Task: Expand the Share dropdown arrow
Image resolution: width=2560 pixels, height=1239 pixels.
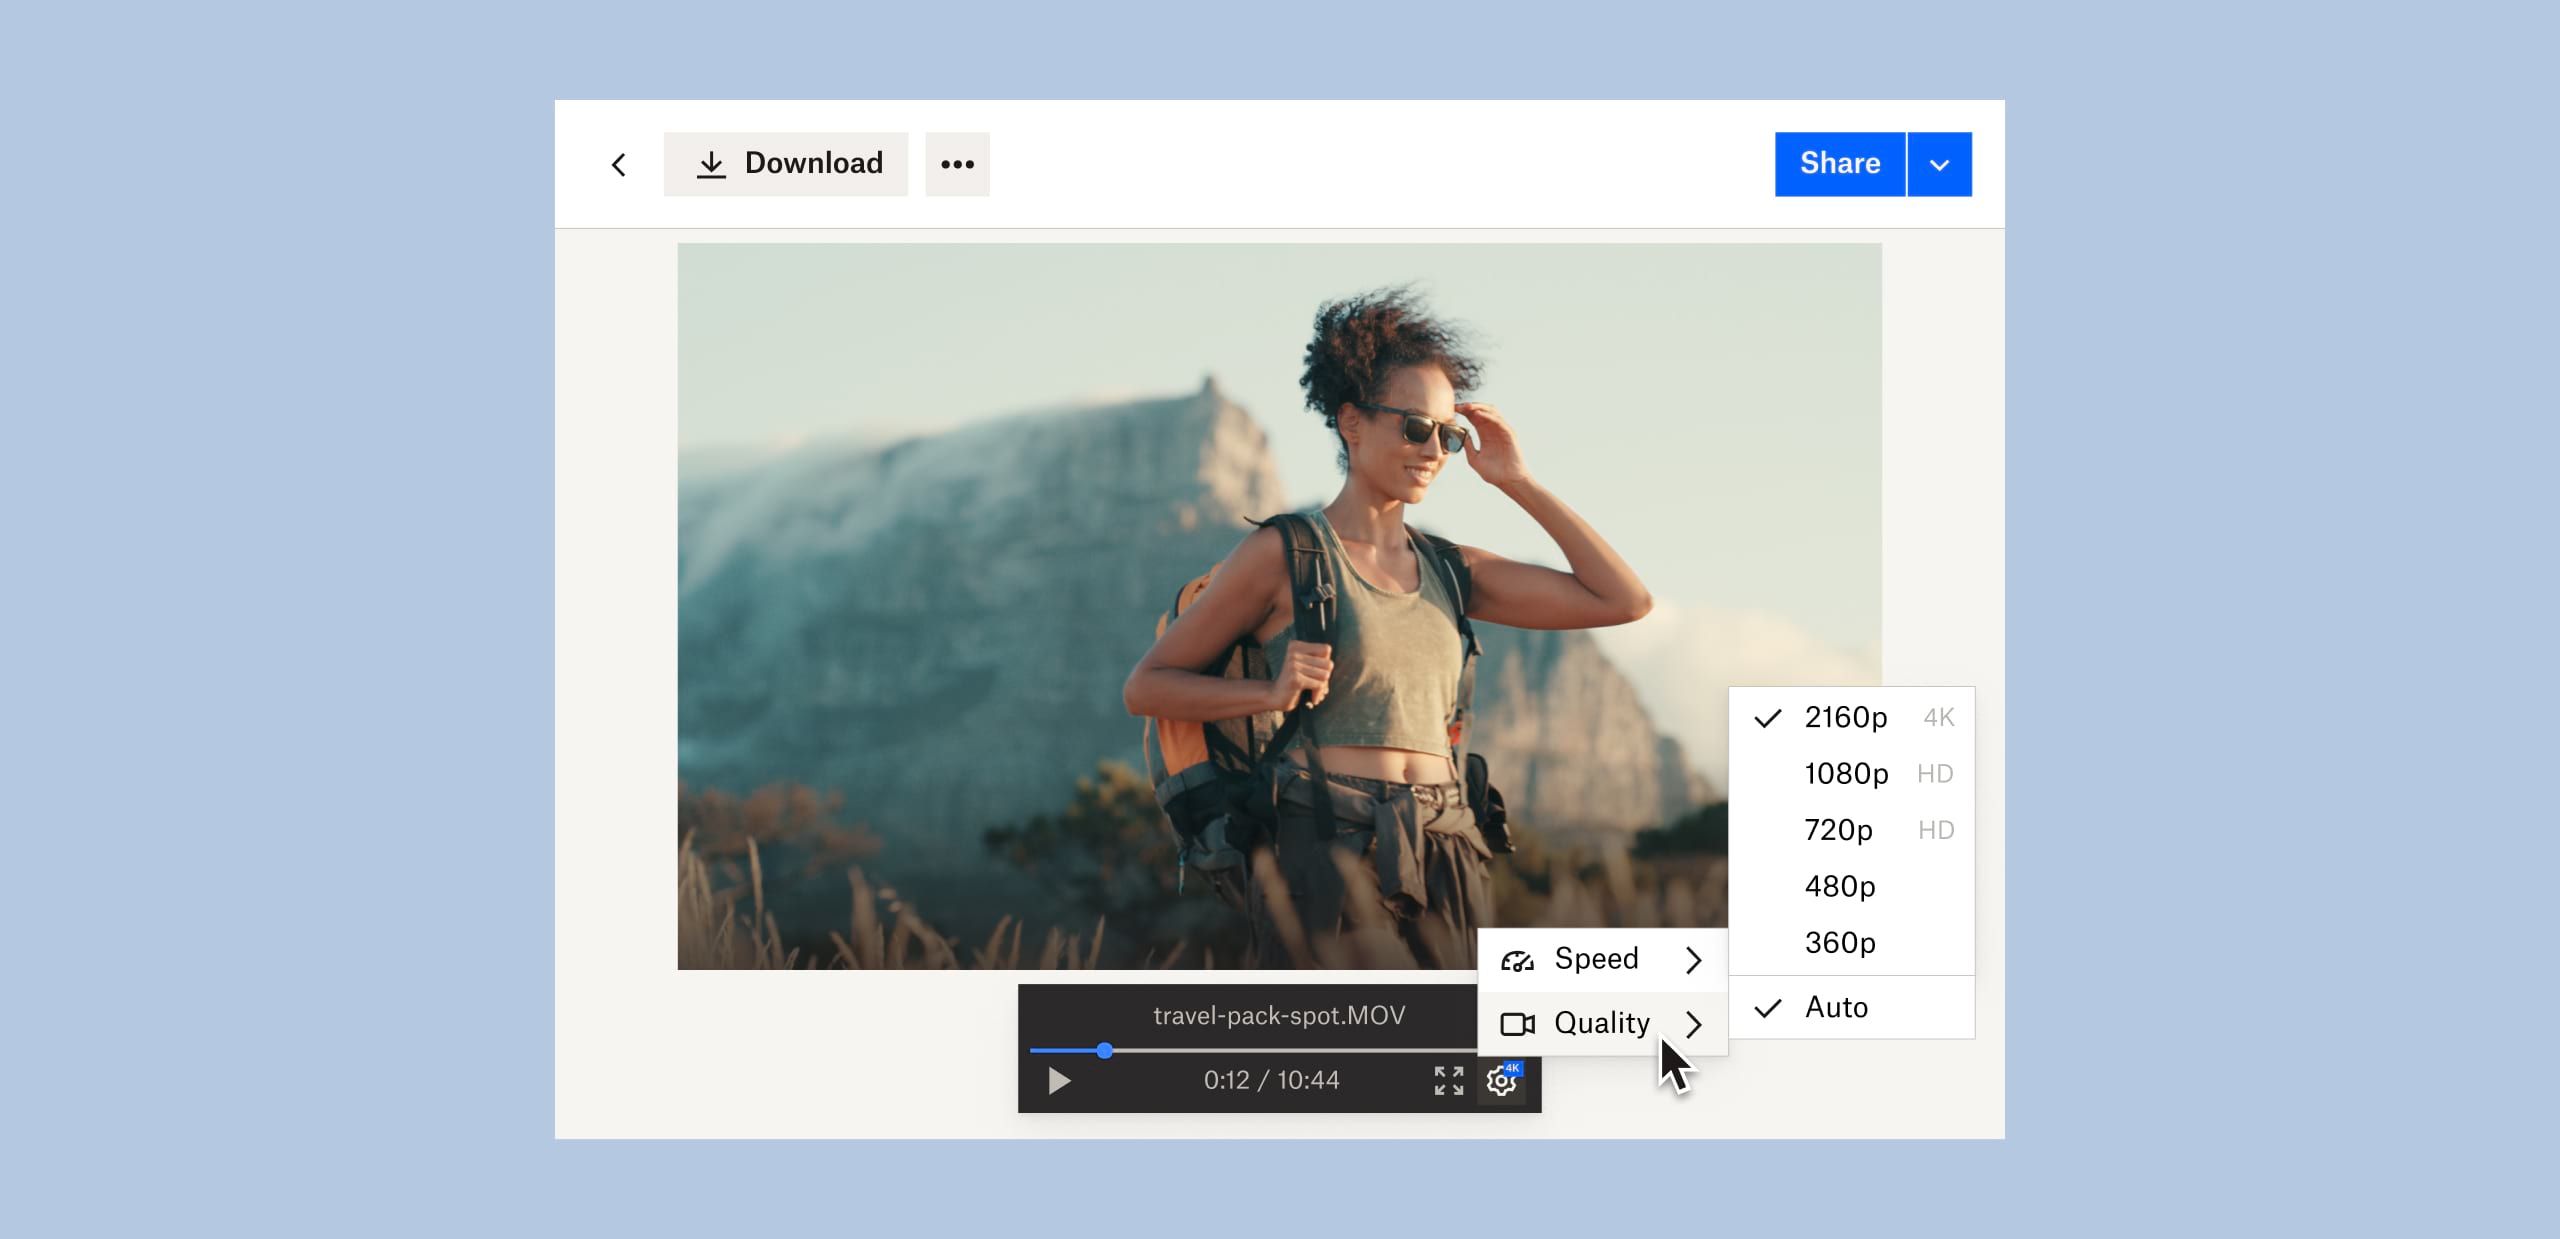Action: coord(1939,165)
